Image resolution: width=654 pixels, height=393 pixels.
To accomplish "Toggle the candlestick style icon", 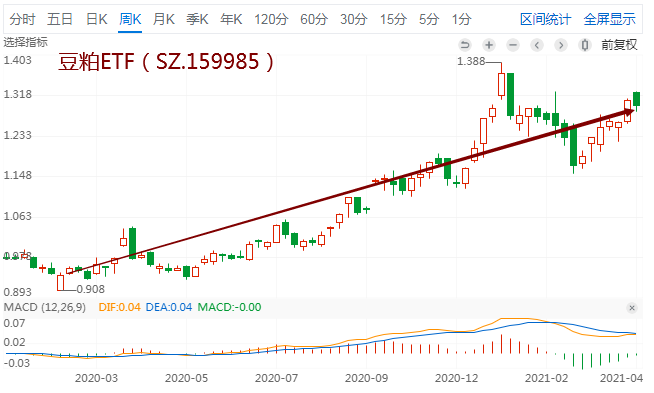I will (x=585, y=45).
